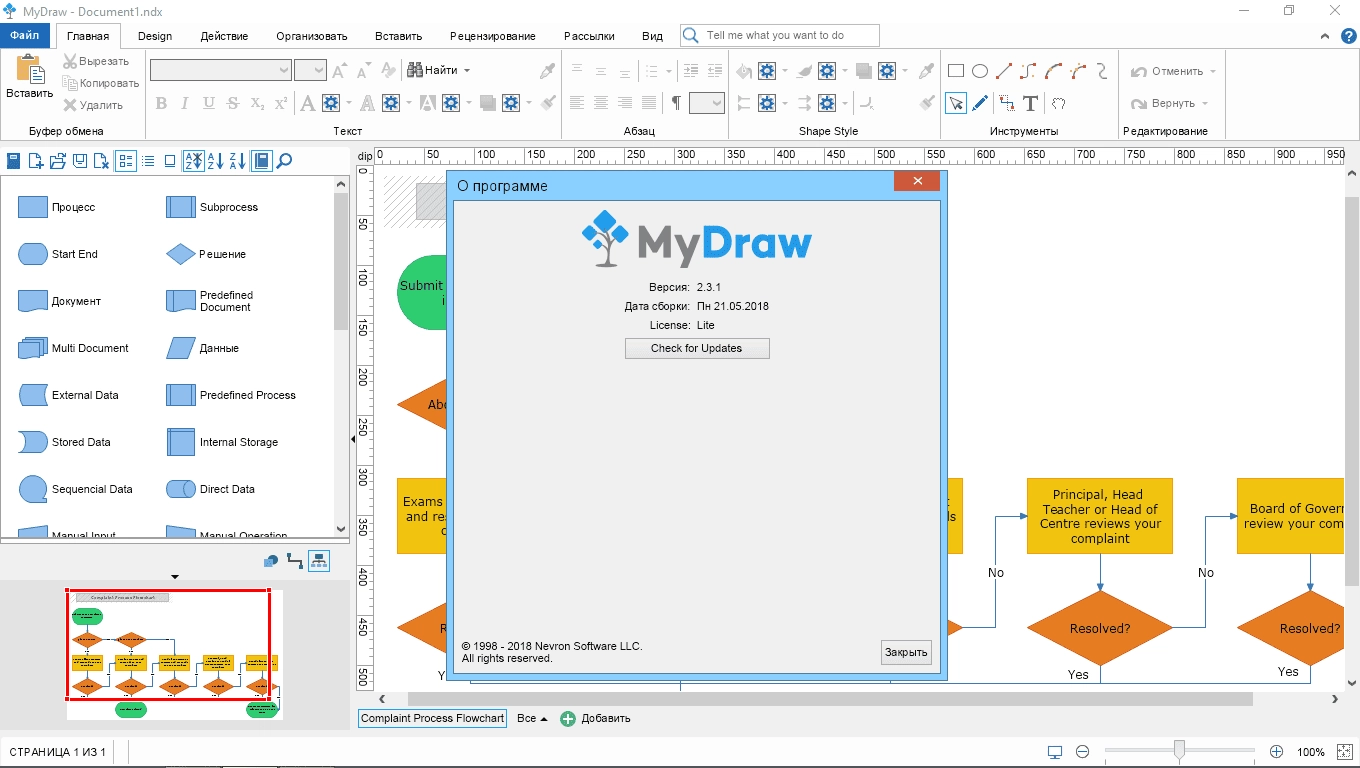Screen dimensions: 1360x768
Task: Toggle the library book panel button
Action: [261, 161]
